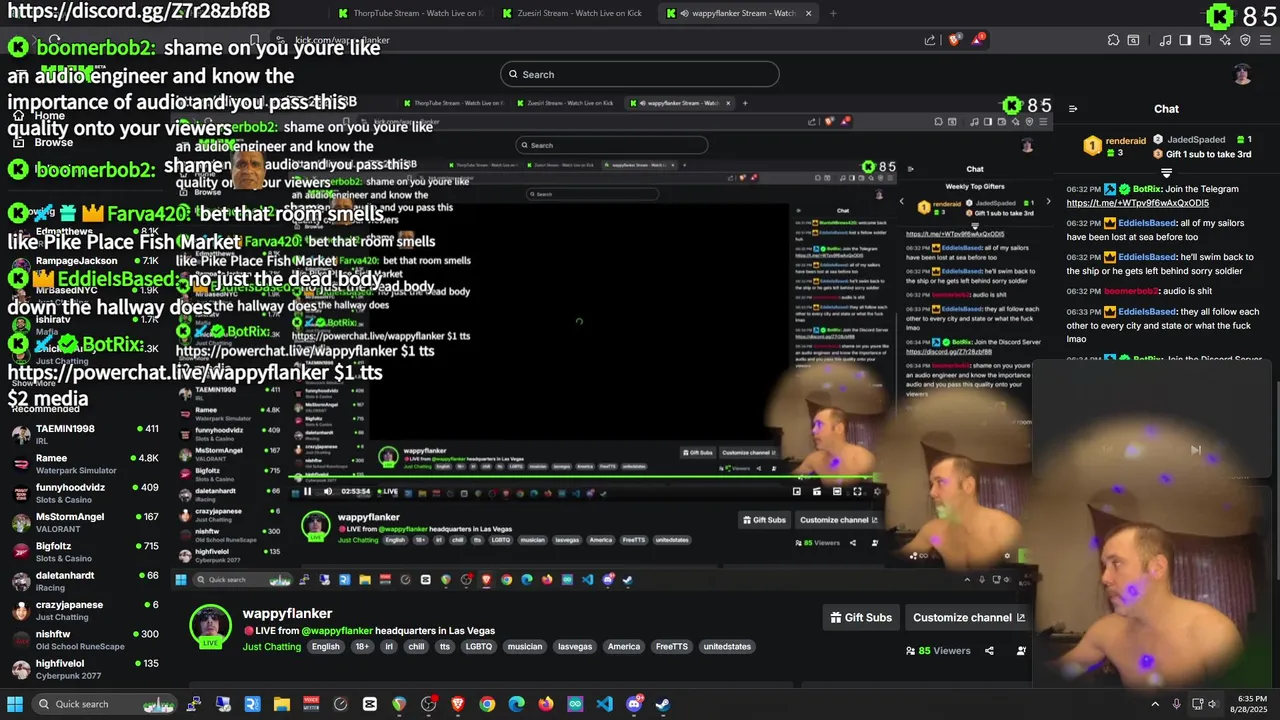Screen dimensions: 1280x720
Task: Click the @wappyflanker mention link
Action: coord(337,631)
